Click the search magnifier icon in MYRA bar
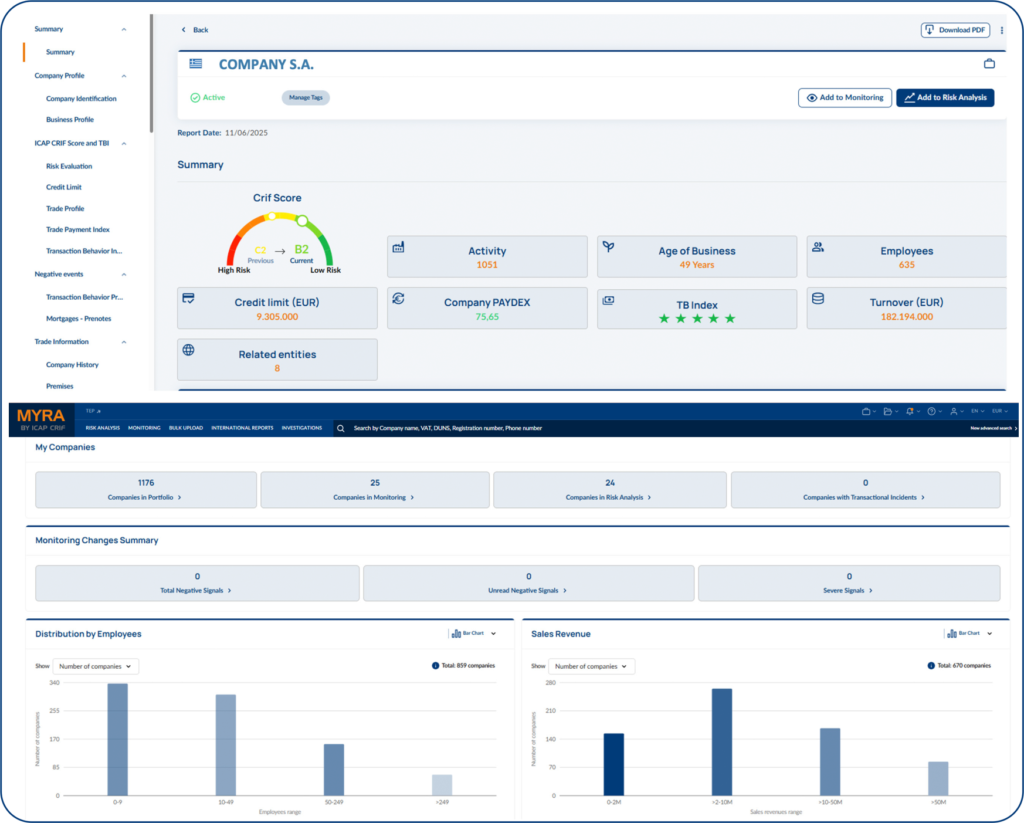 click(341, 428)
